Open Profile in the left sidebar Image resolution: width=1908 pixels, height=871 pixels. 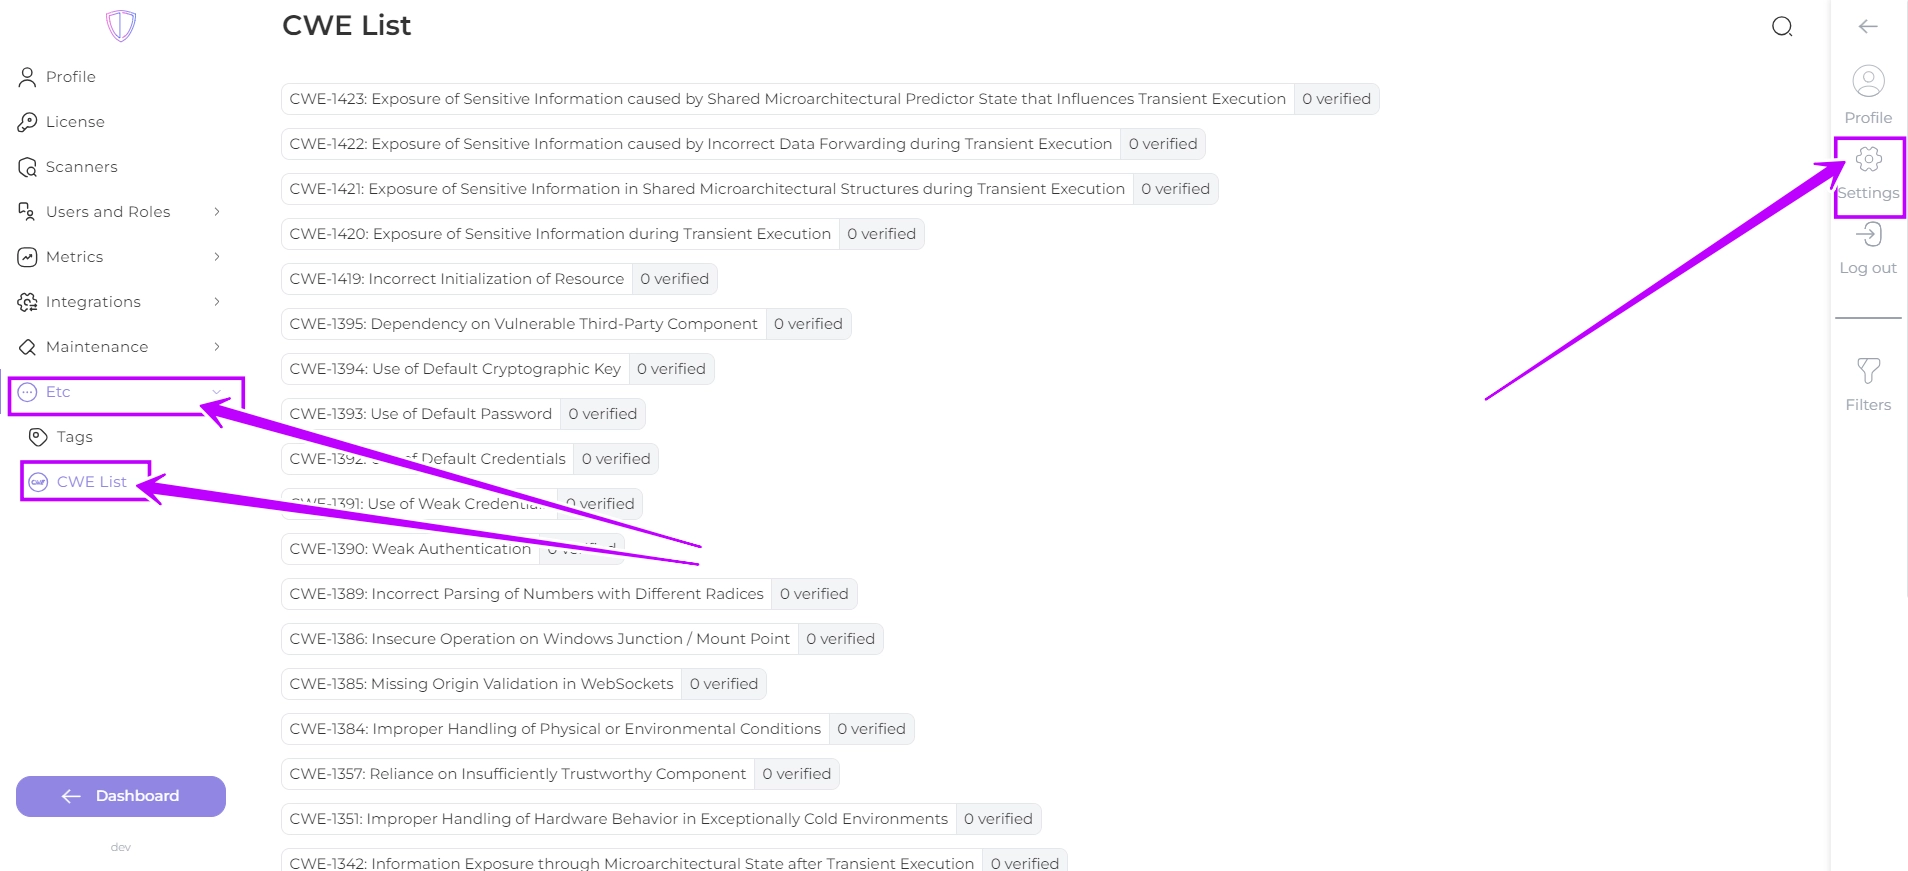click(70, 77)
